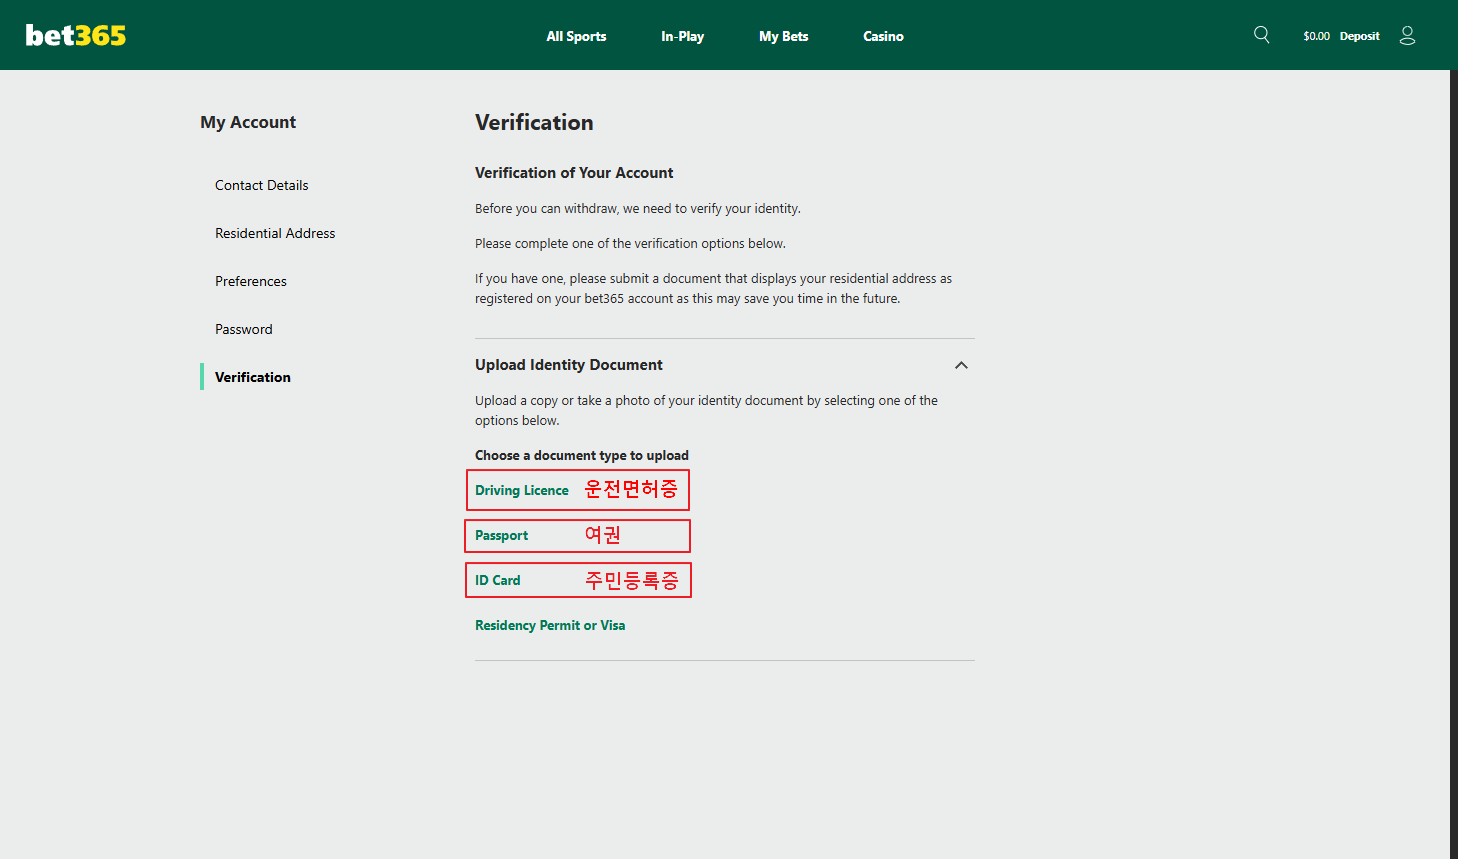Click the Deposit button
This screenshot has height=859, width=1458.
tap(1359, 36)
